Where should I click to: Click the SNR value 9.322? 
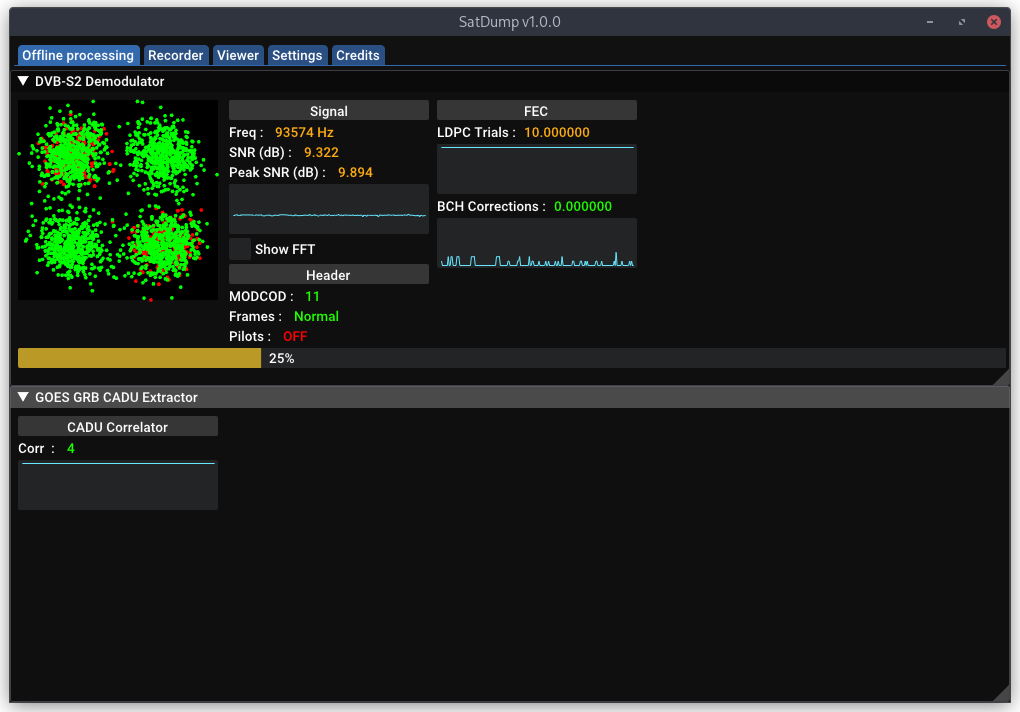click(321, 153)
